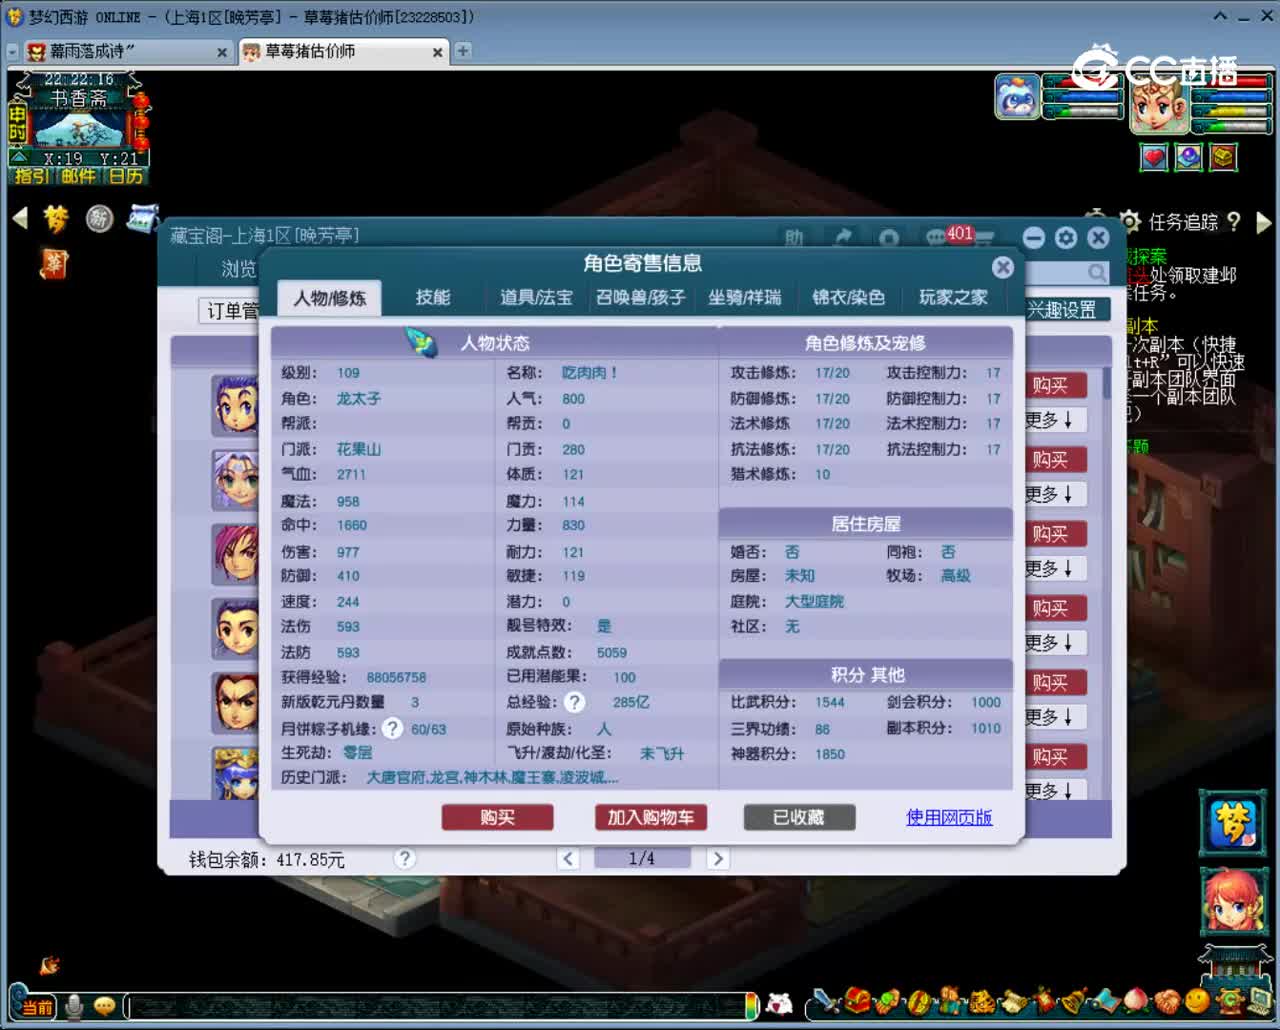Click the golden bell icon in bottom toolbar

[1073, 1000]
